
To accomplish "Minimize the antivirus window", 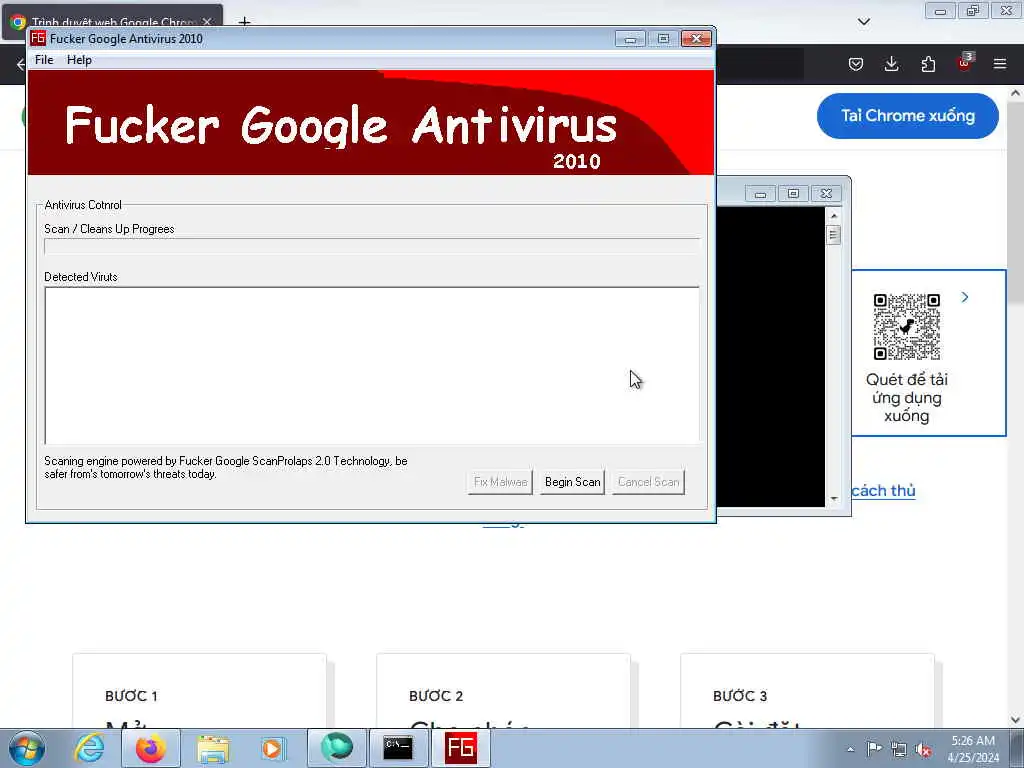I will [x=630, y=39].
